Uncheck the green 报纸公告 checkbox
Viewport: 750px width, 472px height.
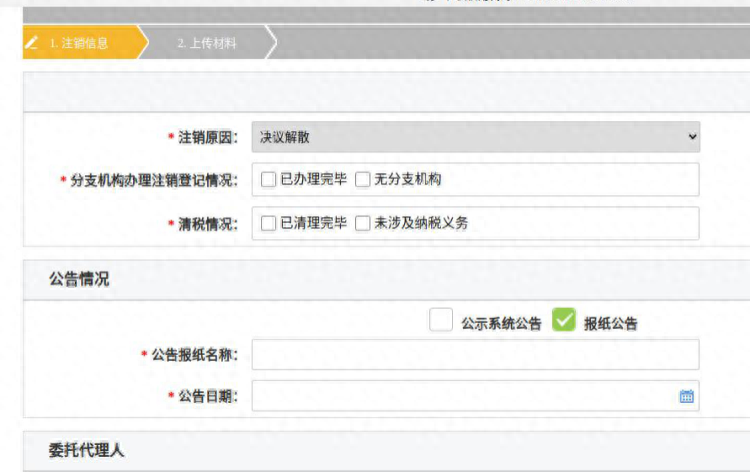point(564,320)
